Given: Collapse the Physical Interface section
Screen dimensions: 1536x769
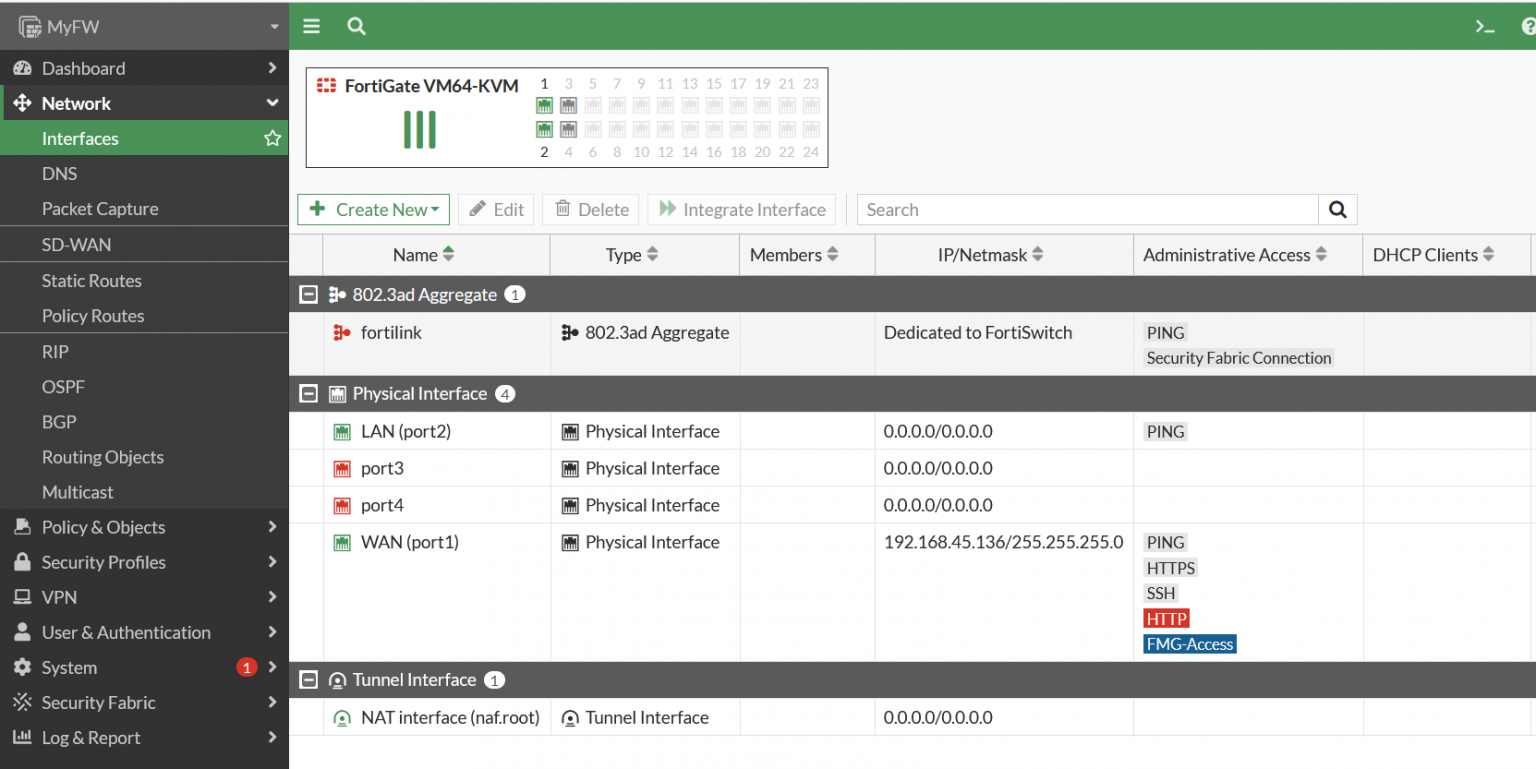Looking at the screenshot, I should 309,393.
